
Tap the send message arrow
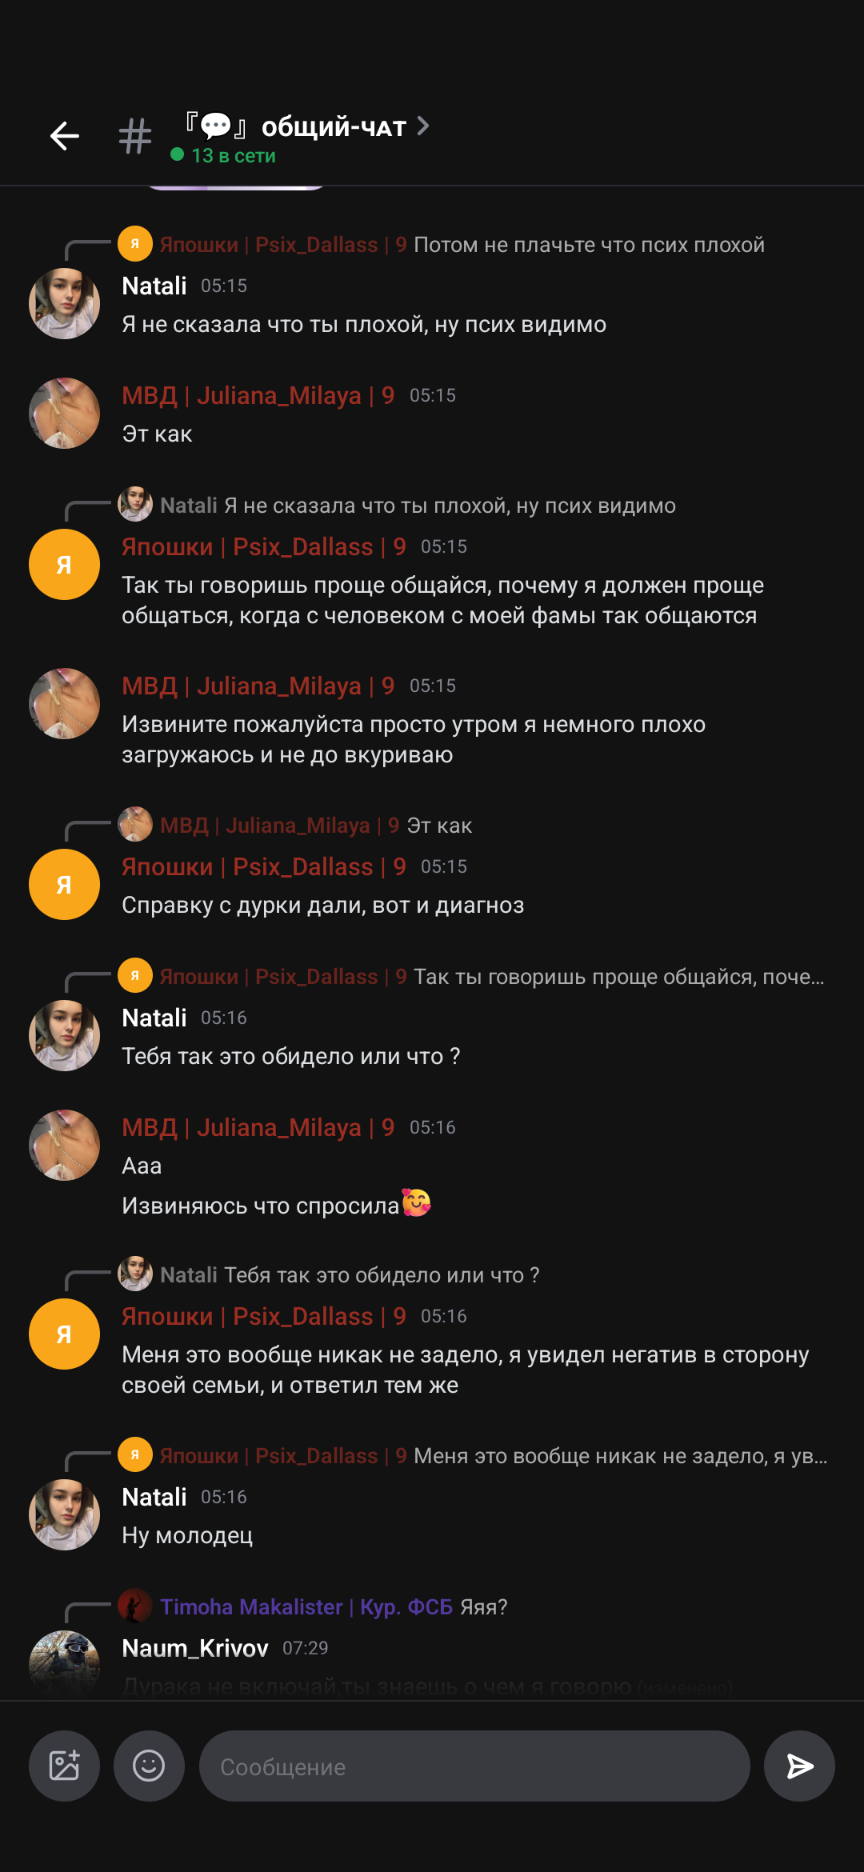pos(799,1766)
